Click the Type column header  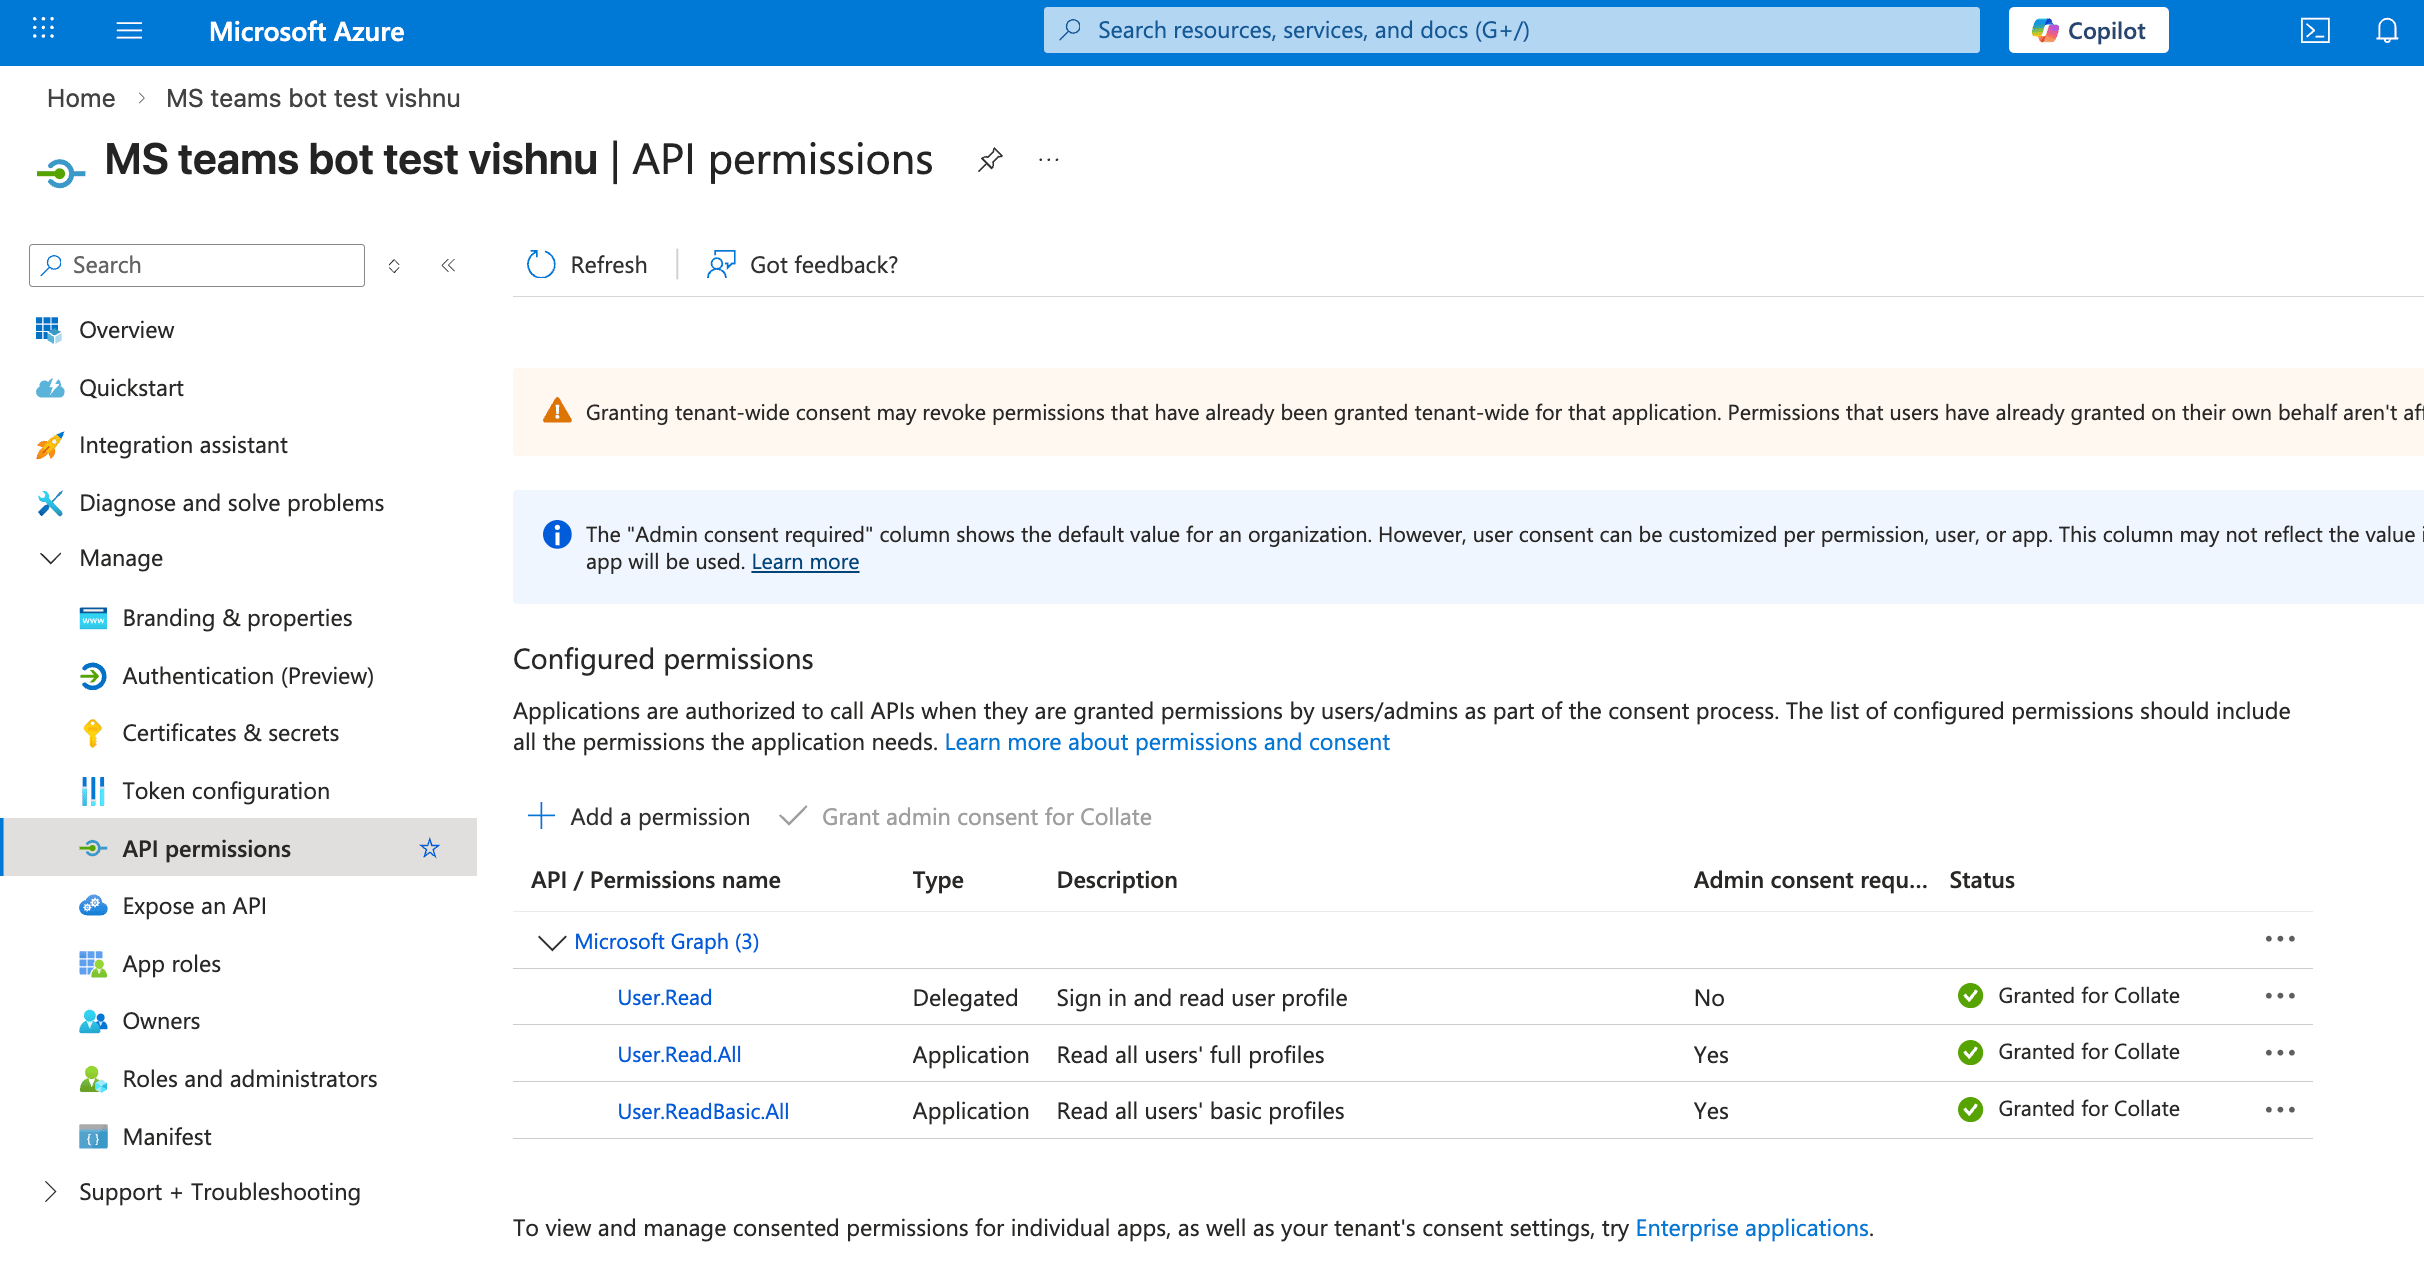click(x=938, y=880)
